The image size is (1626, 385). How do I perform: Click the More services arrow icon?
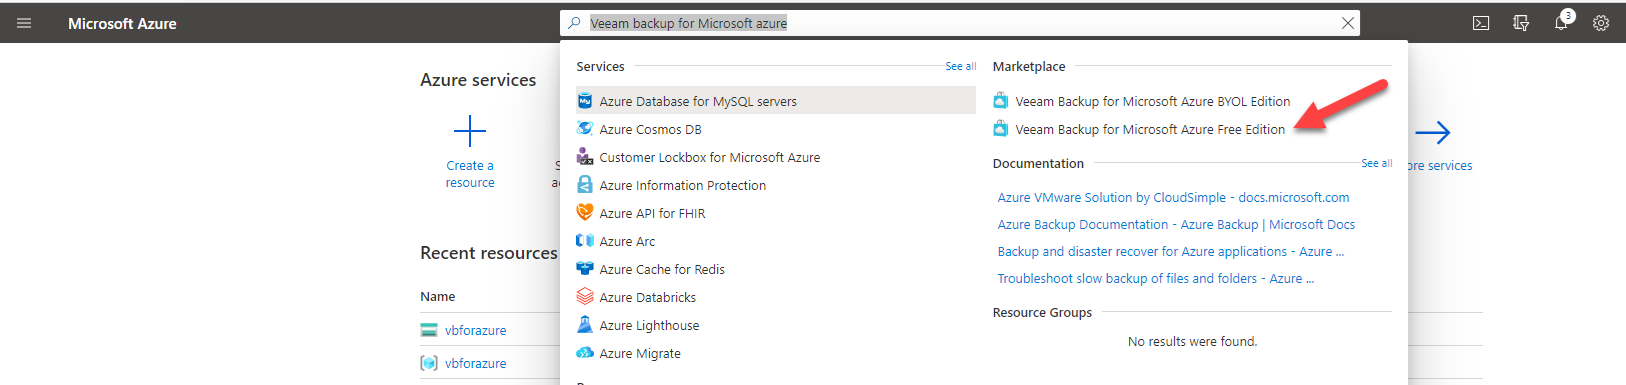click(1433, 132)
